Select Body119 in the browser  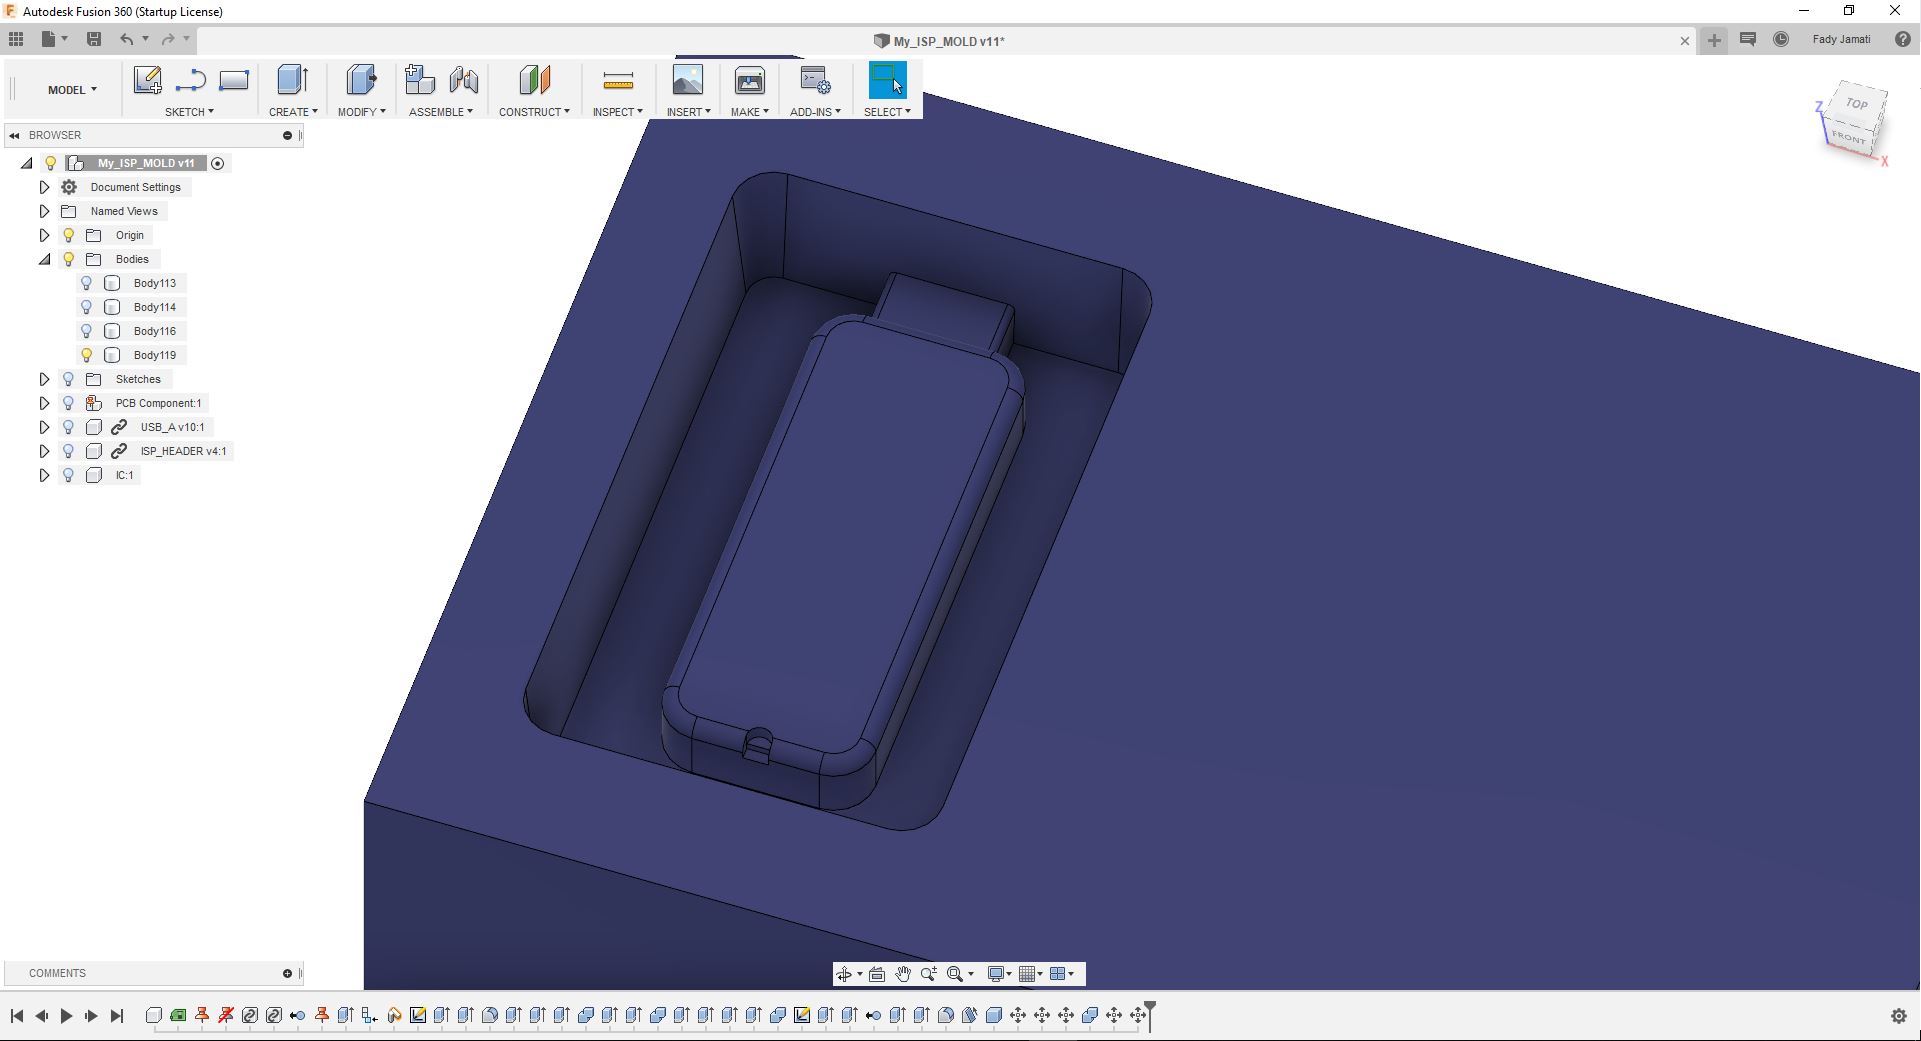(x=155, y=355)
